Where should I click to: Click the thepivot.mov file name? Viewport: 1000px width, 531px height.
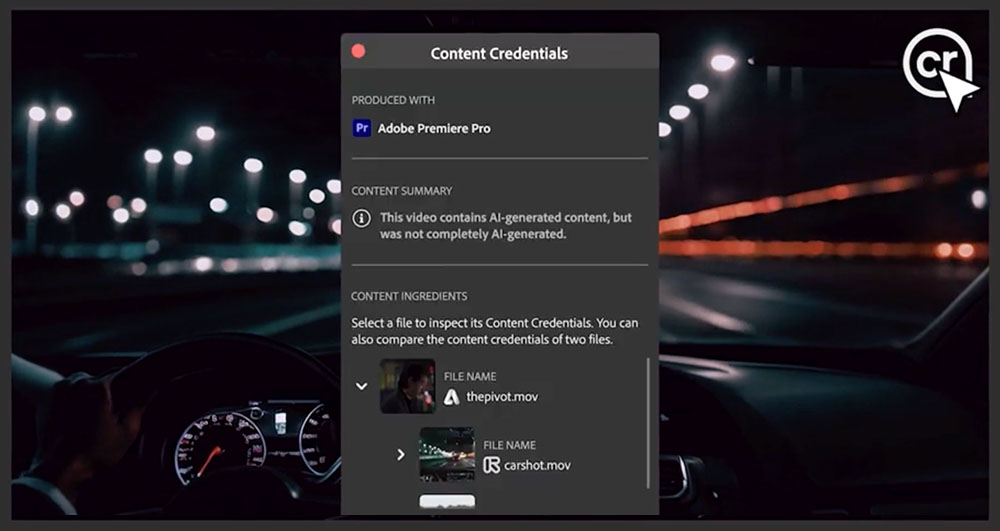[x=502, y=396]
